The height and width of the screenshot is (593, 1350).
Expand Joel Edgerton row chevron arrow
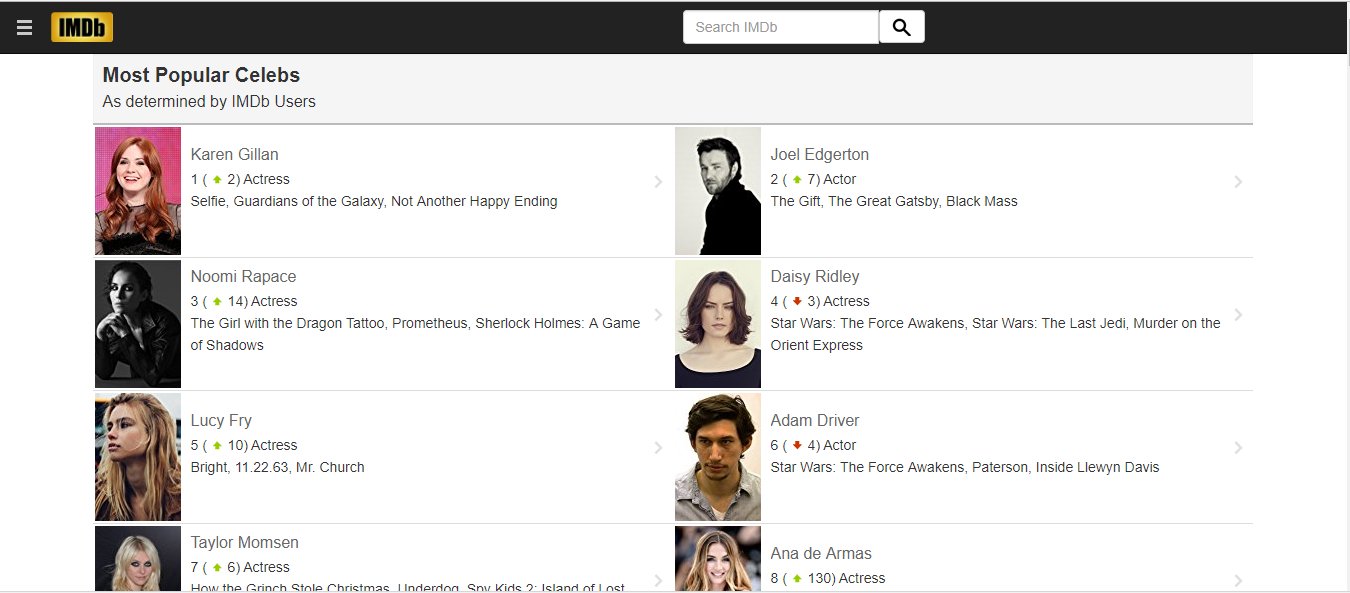[1238, 182]
